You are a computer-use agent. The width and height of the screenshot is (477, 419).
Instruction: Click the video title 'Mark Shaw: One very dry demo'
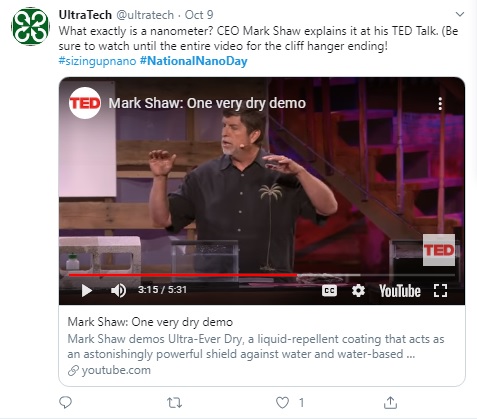[x=207, y=103]
